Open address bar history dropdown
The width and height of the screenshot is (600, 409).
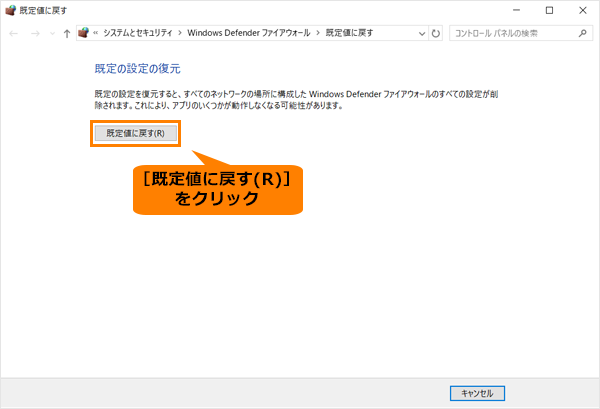(422, 34)
